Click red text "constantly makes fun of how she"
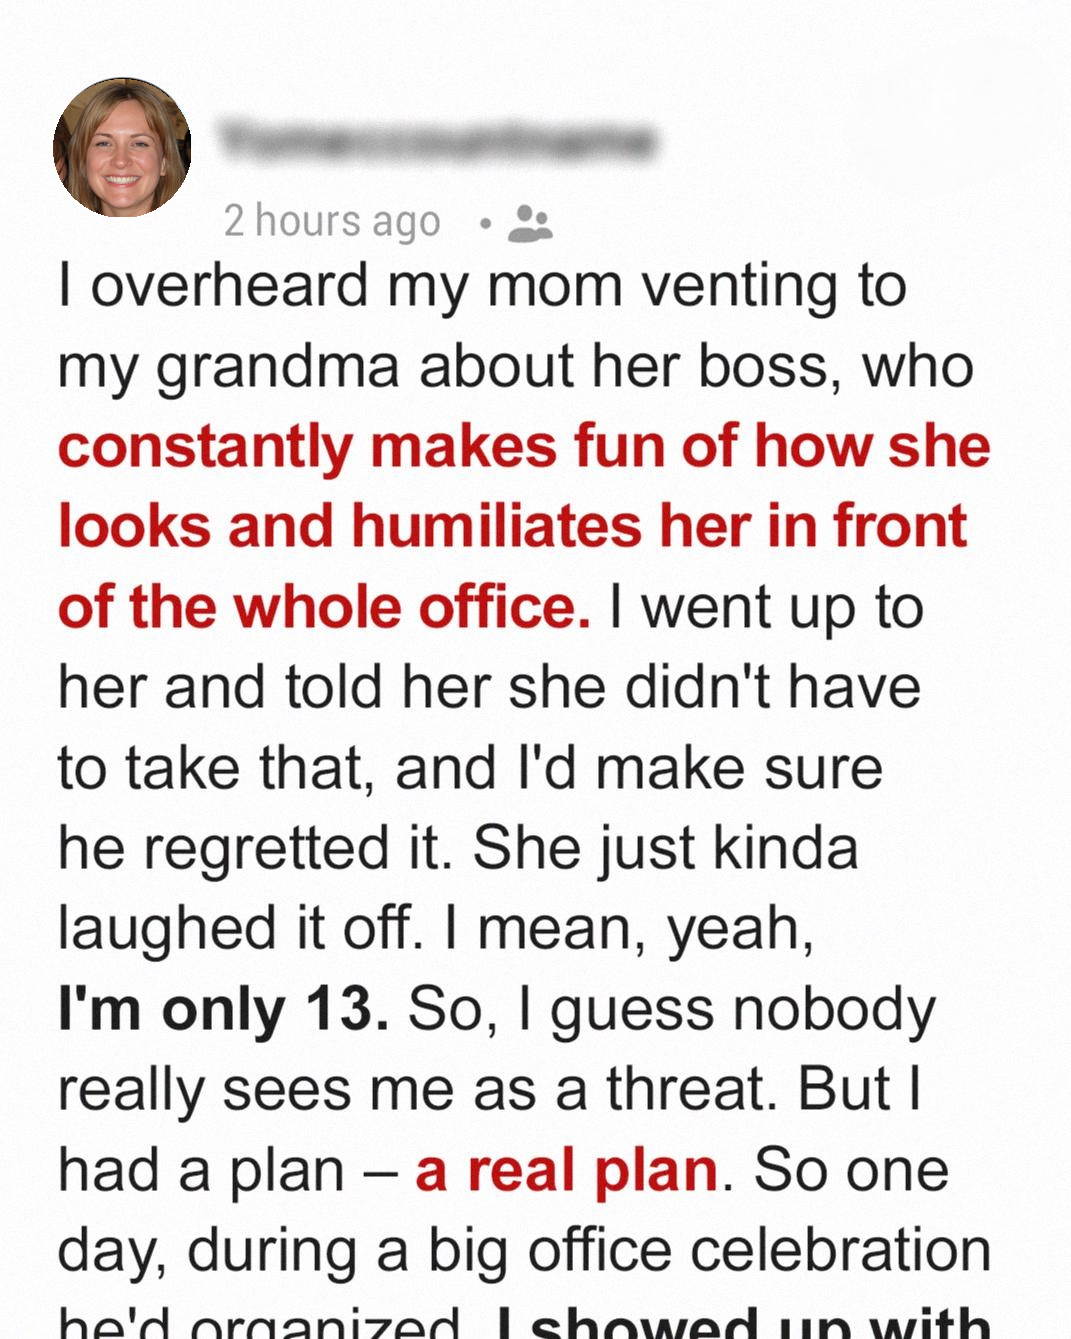Screen dimensions: 1071x1339 [x=524, y=446]
